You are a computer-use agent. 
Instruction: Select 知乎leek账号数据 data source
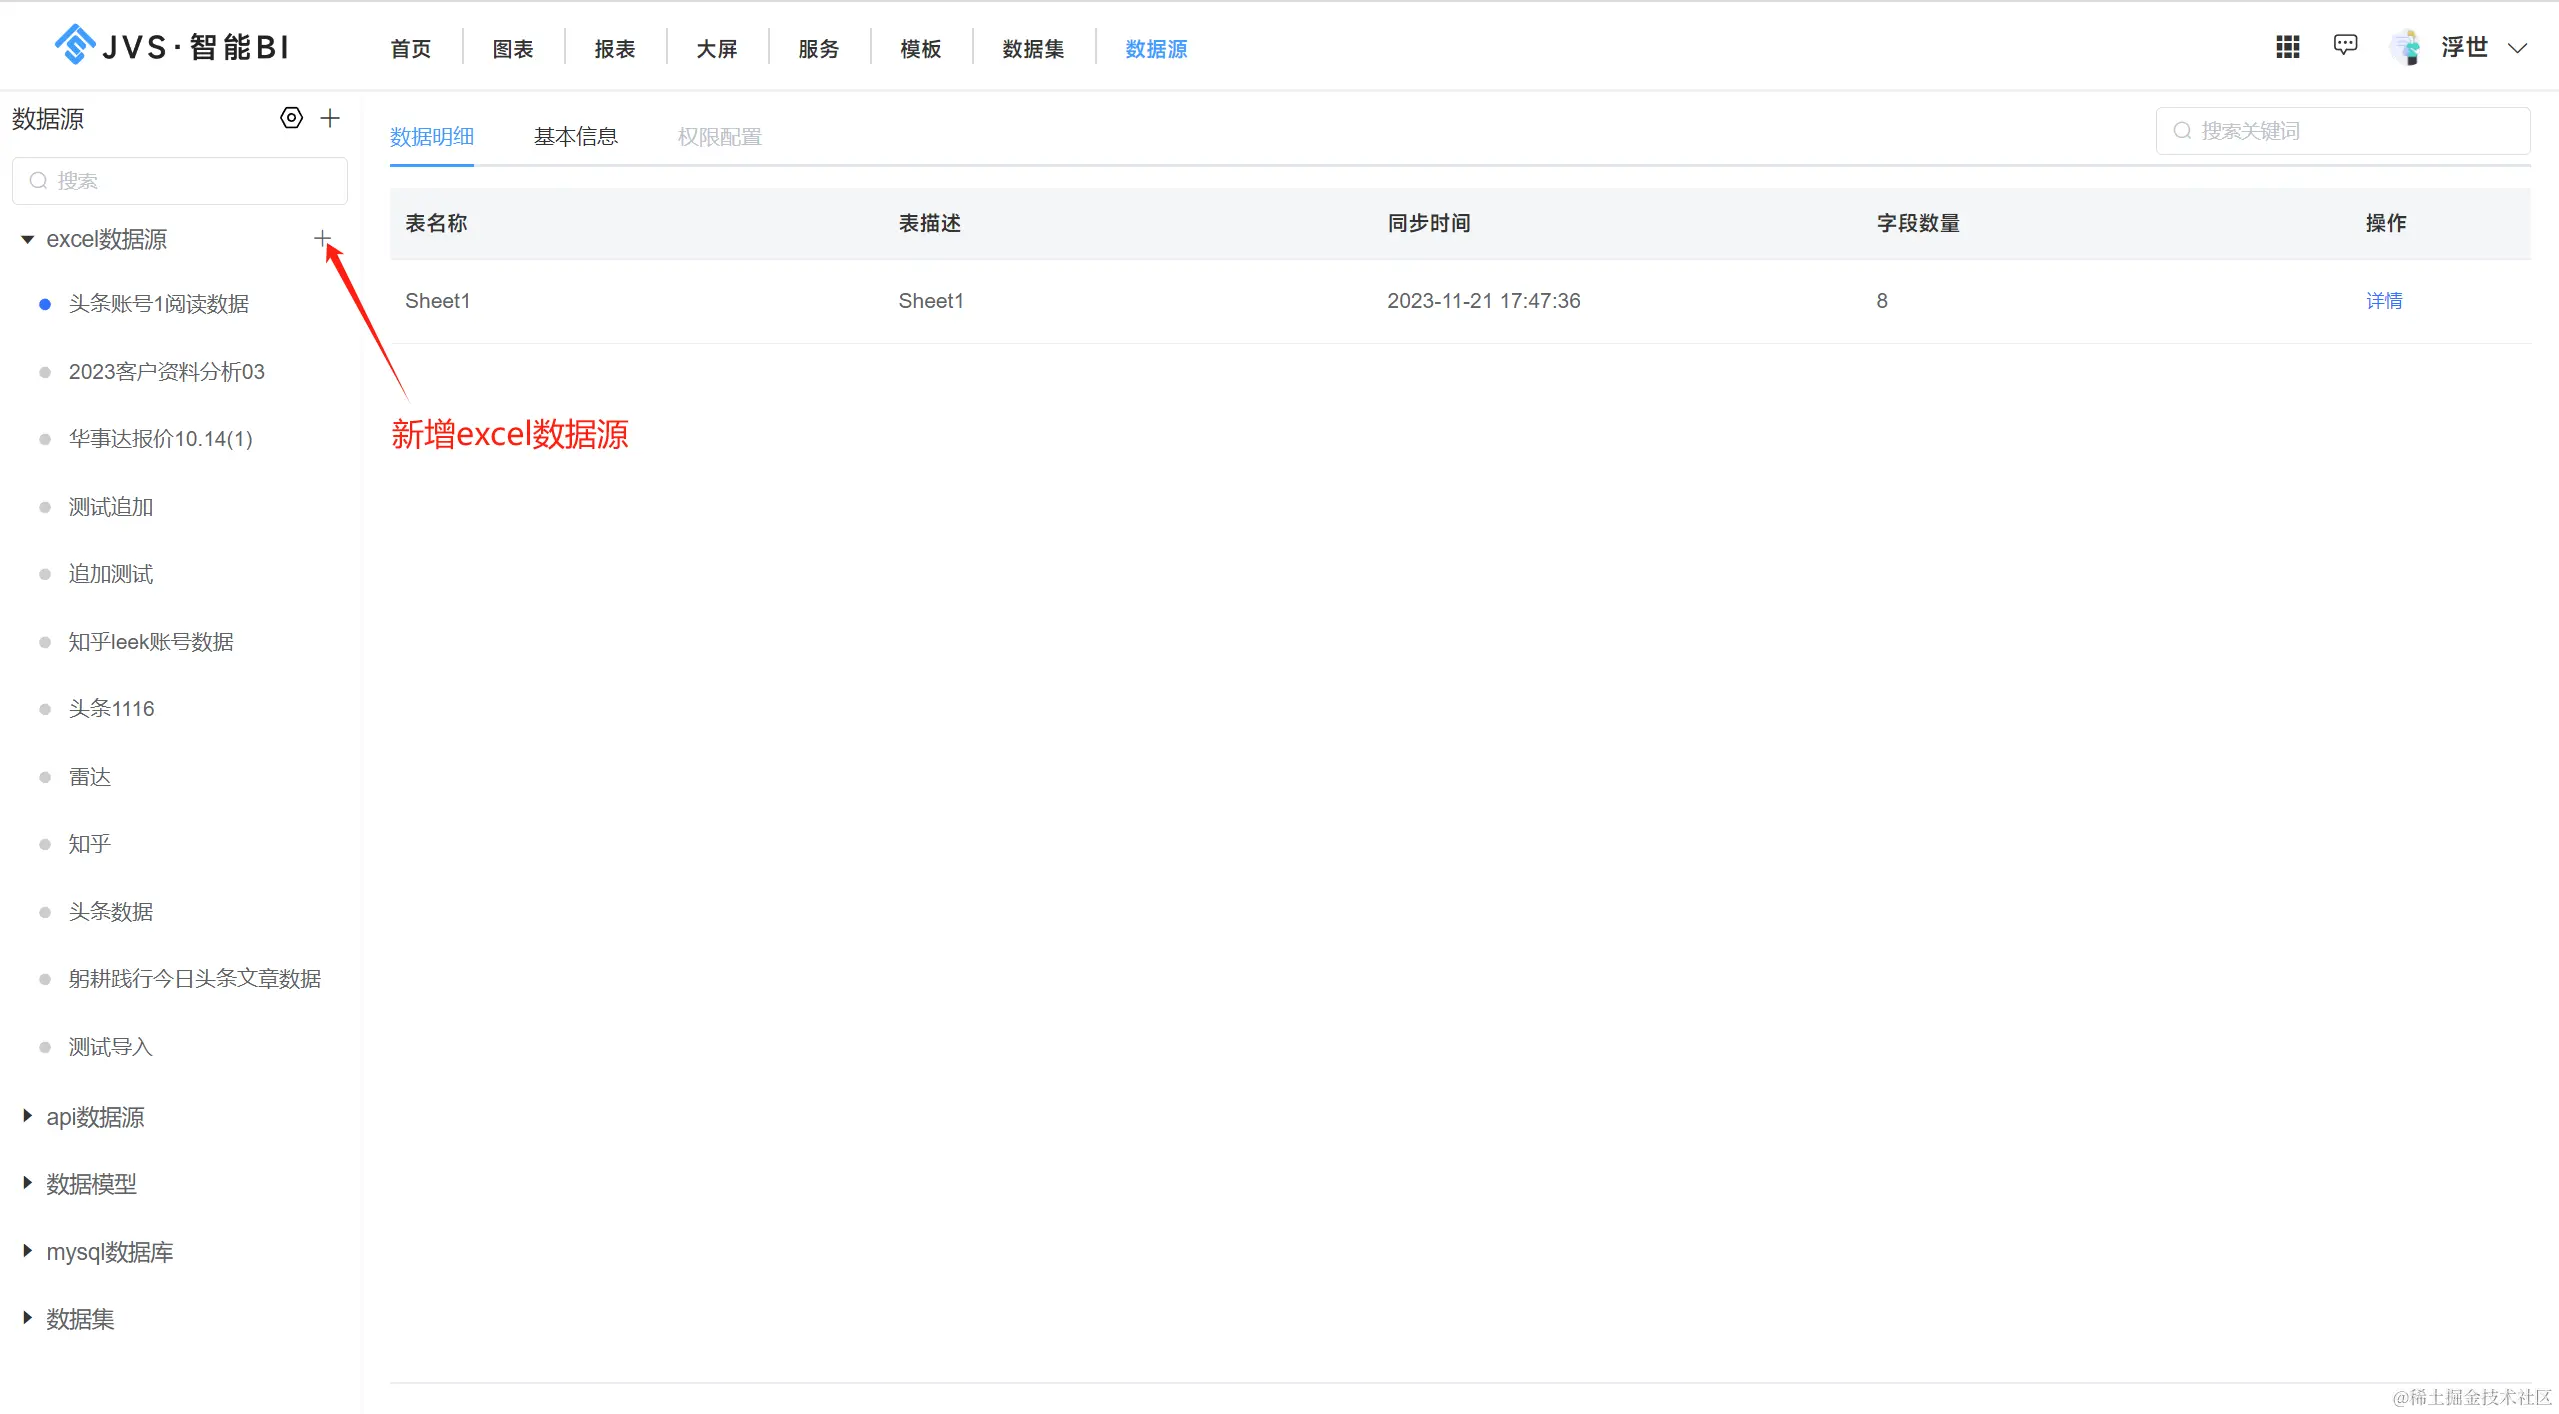click(150, 642)
